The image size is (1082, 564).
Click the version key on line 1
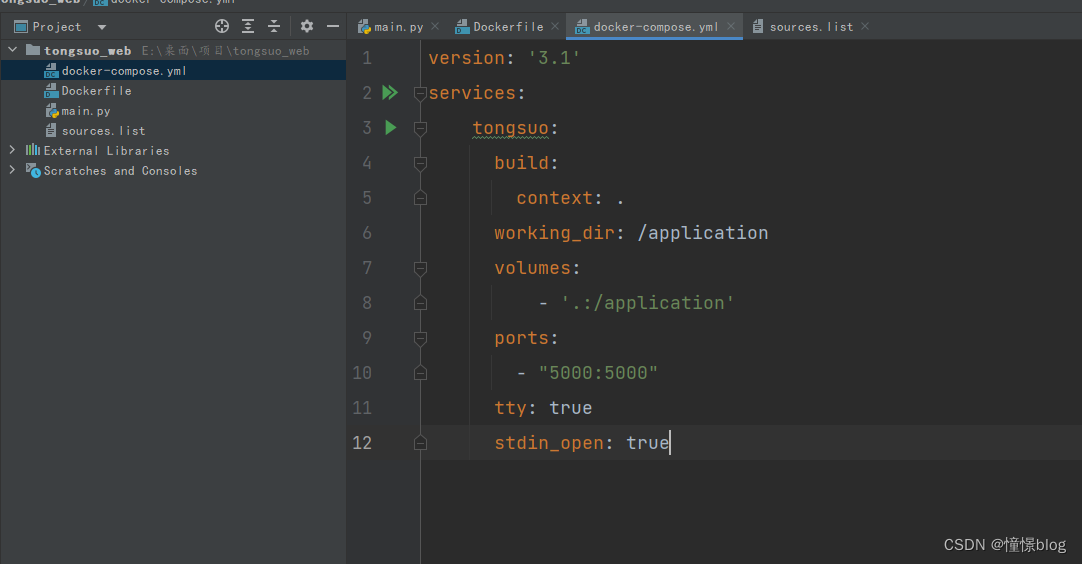click(466, 58)
